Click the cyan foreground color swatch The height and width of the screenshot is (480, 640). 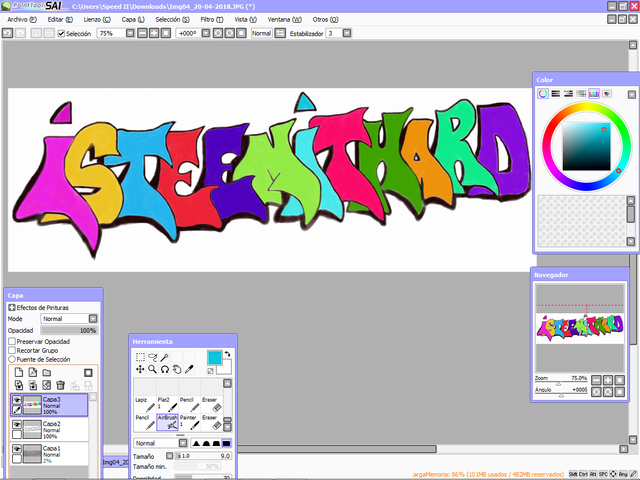214,357
